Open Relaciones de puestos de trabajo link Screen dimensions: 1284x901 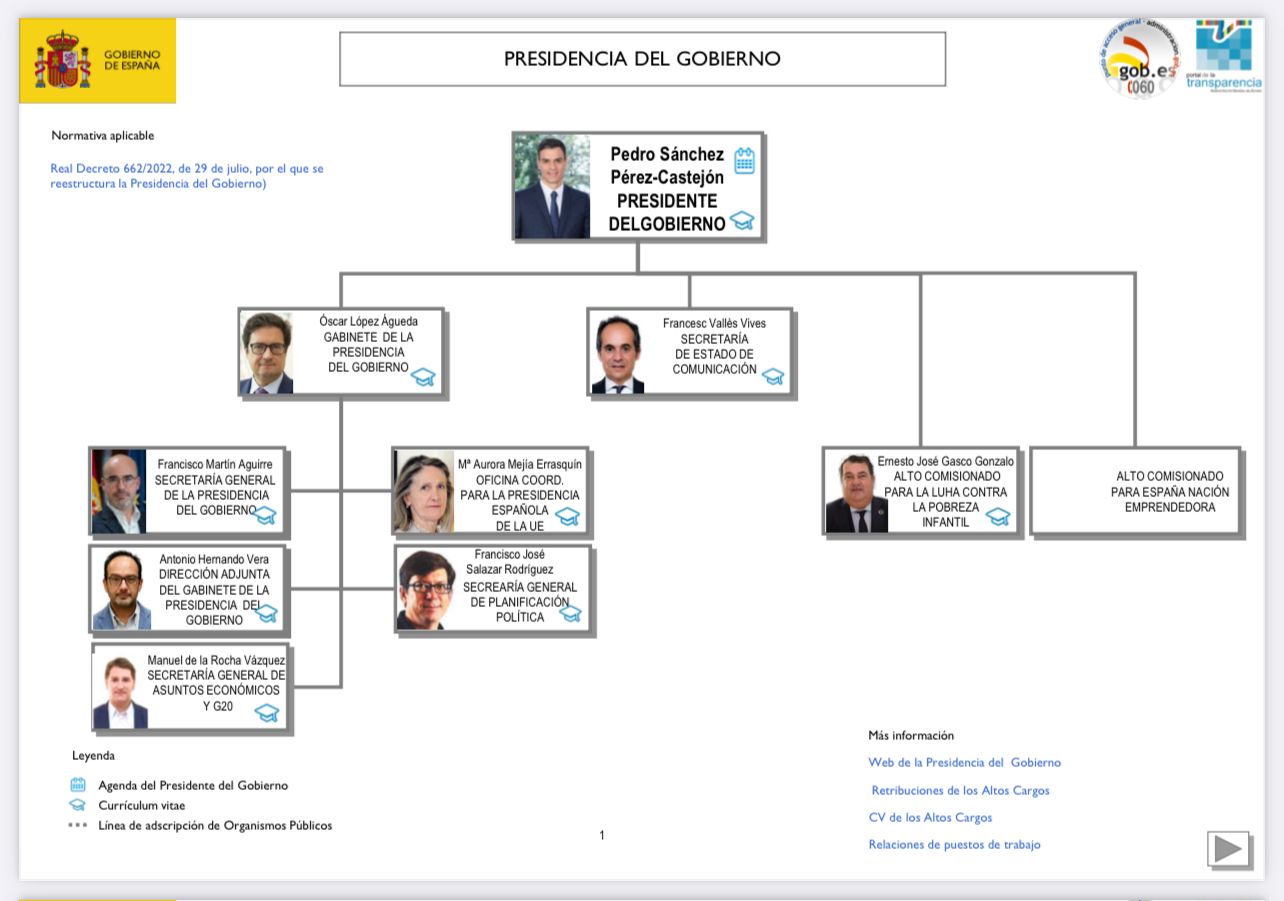pos(954,844)
